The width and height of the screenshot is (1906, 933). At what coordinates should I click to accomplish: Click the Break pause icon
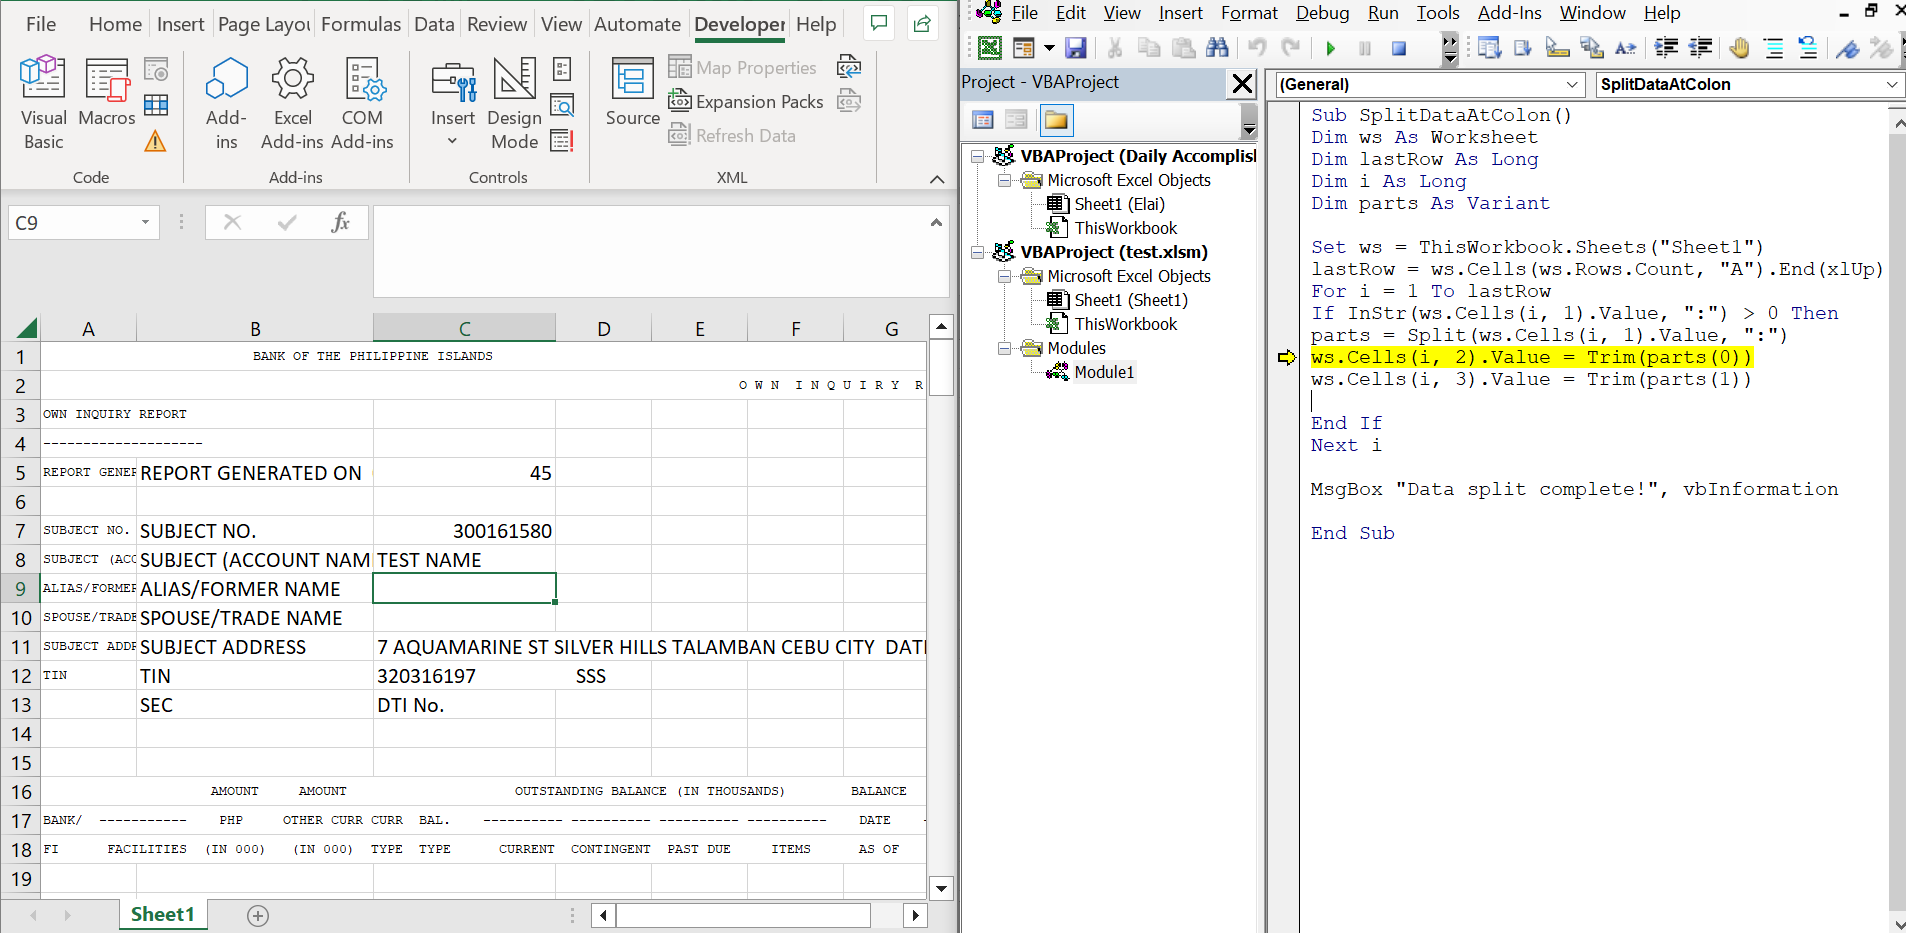coord(1364,47)
